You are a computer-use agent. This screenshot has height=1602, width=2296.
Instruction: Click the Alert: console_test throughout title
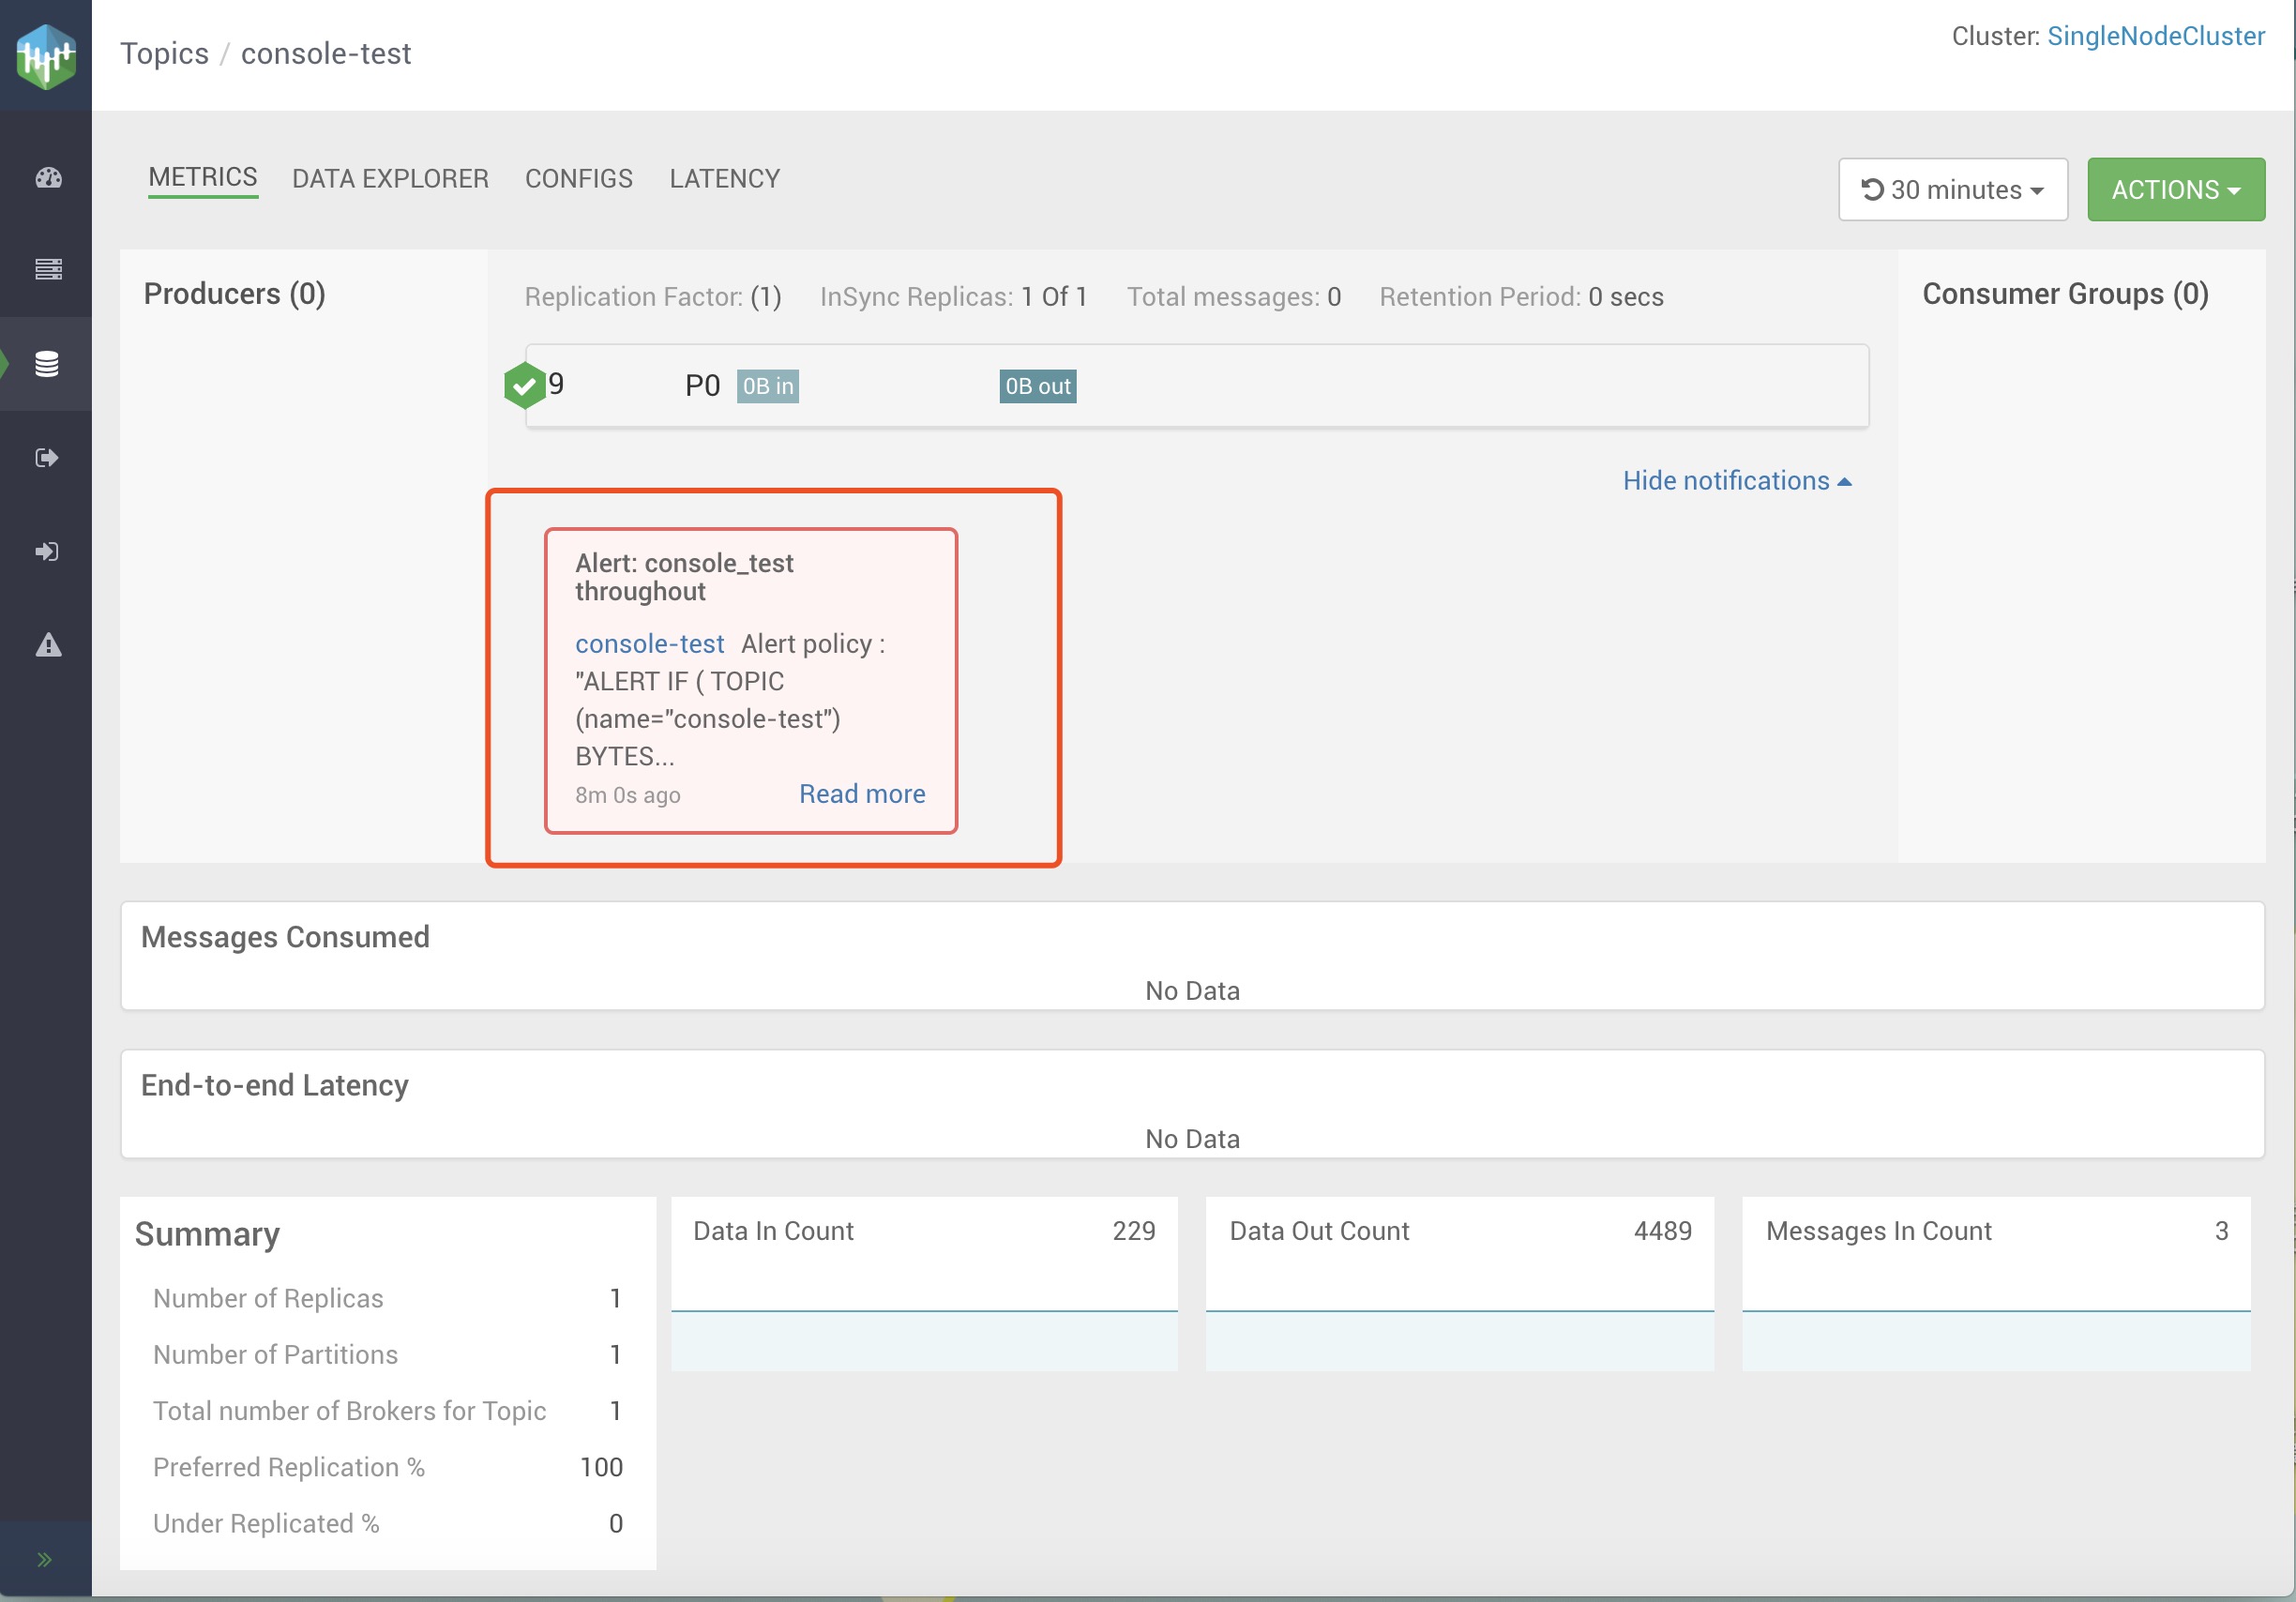[x=684, y=577]
